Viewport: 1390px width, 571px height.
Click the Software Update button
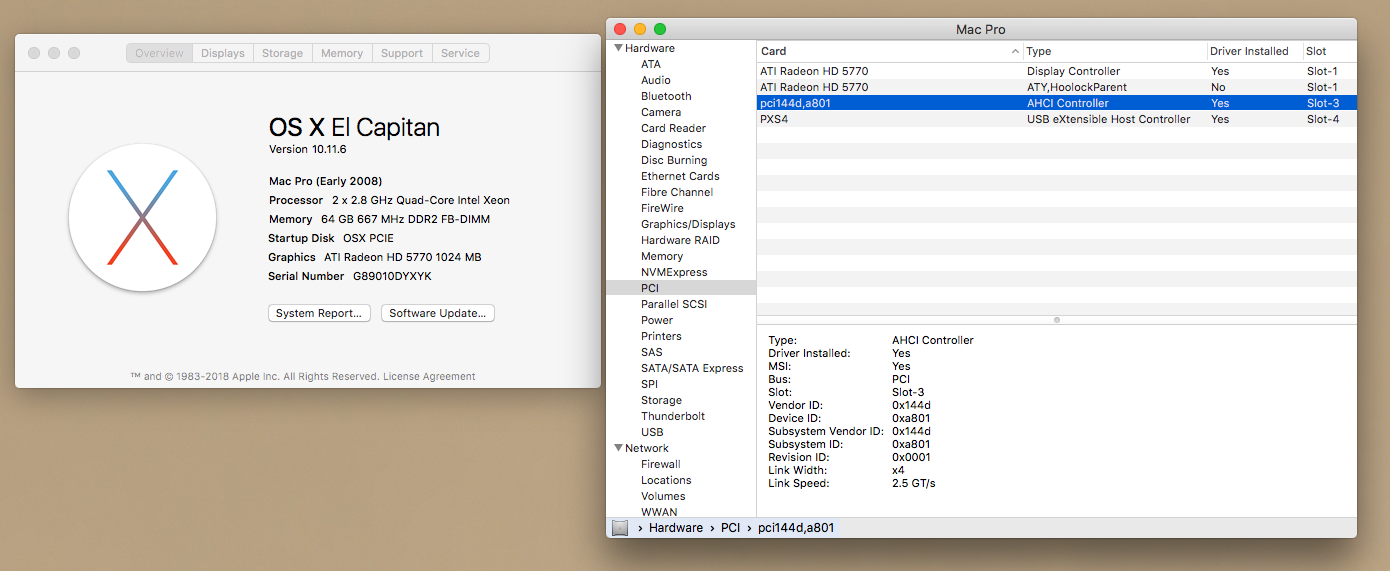click(x=438, y=313)
